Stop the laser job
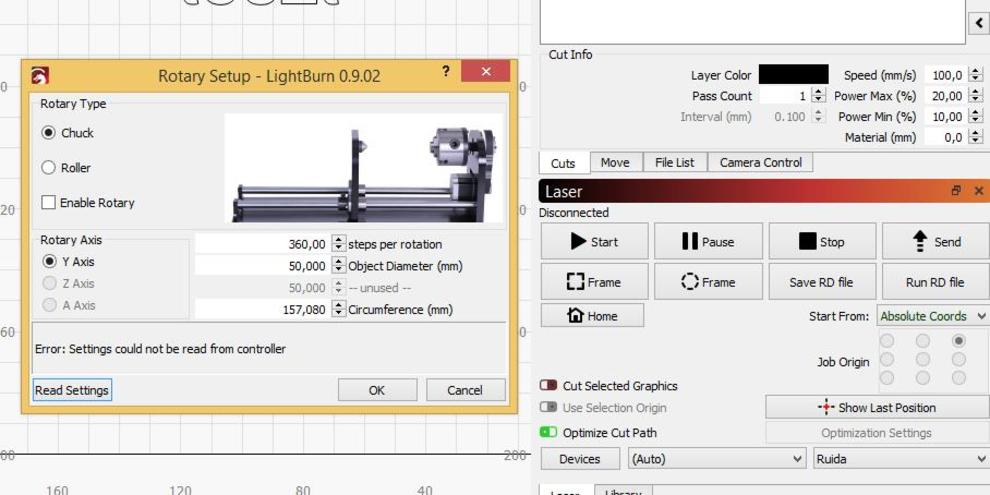This screenshot has height=495, width=990. click(822, 241)
